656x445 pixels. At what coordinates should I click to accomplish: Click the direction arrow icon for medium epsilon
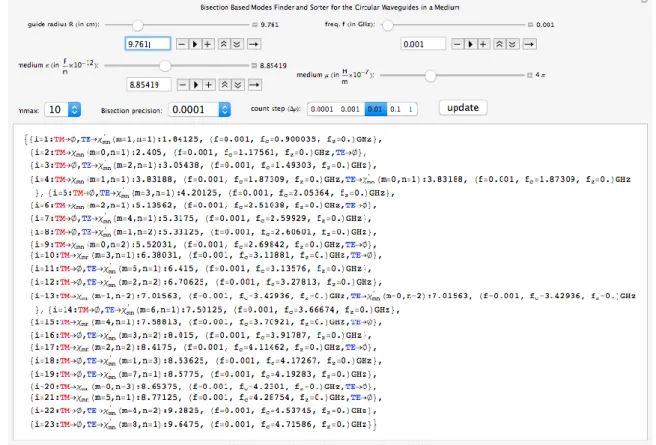[254, 85]
